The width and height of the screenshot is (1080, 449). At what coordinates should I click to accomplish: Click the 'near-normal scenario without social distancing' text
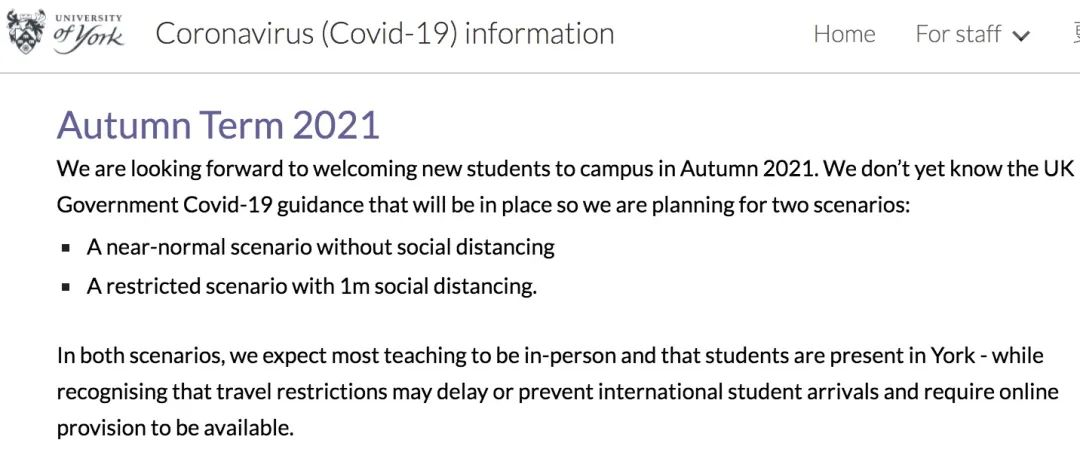(x=320, y=247)
